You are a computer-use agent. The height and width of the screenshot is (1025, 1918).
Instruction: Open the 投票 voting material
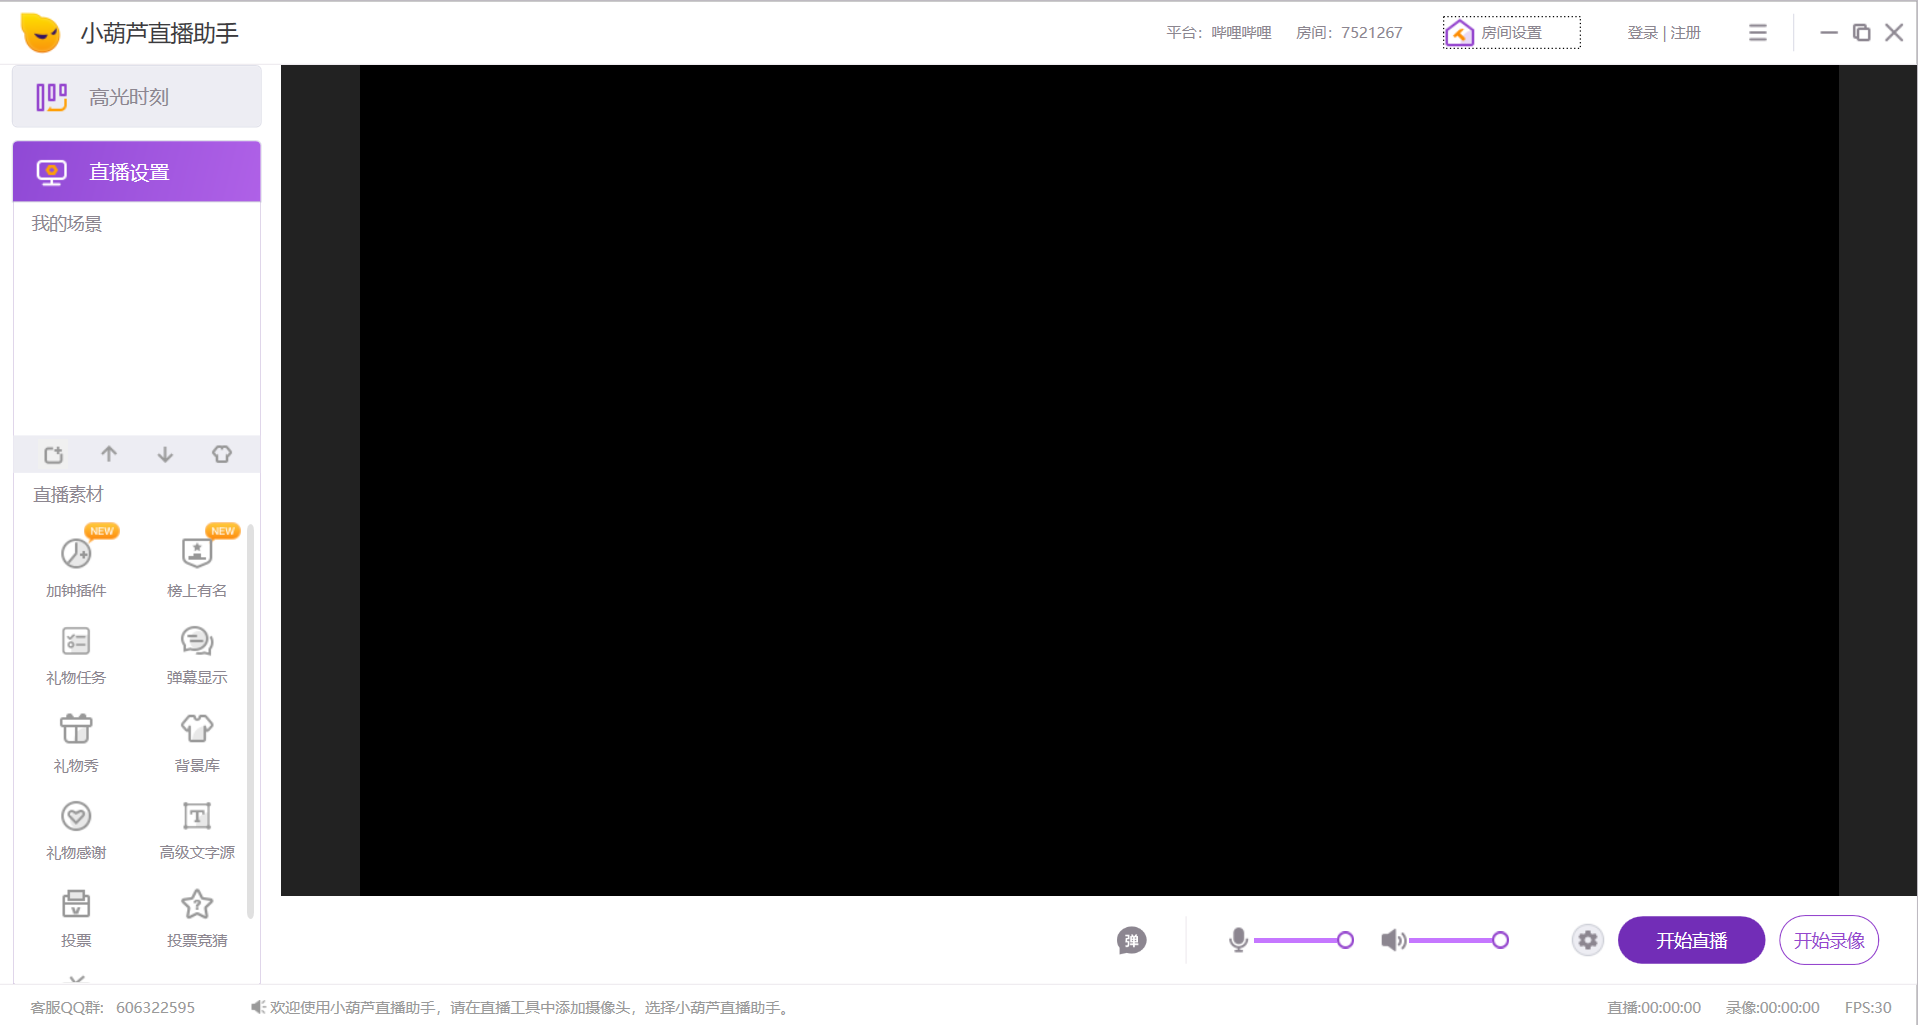(x=76, y=918)
